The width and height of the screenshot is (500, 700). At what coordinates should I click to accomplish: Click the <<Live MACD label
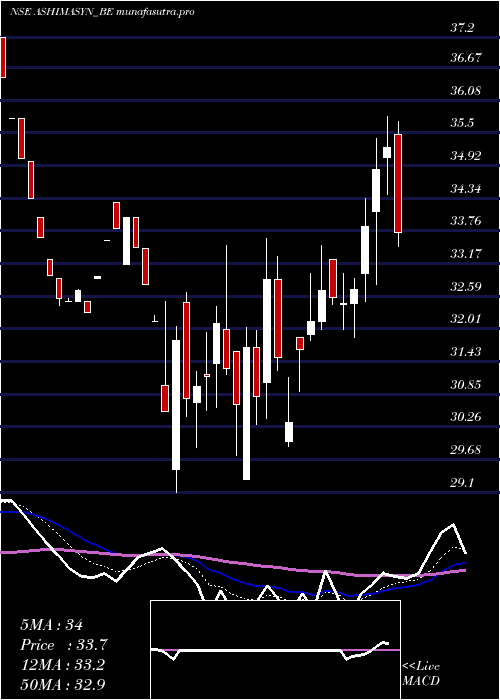click(x=421, y=674)
